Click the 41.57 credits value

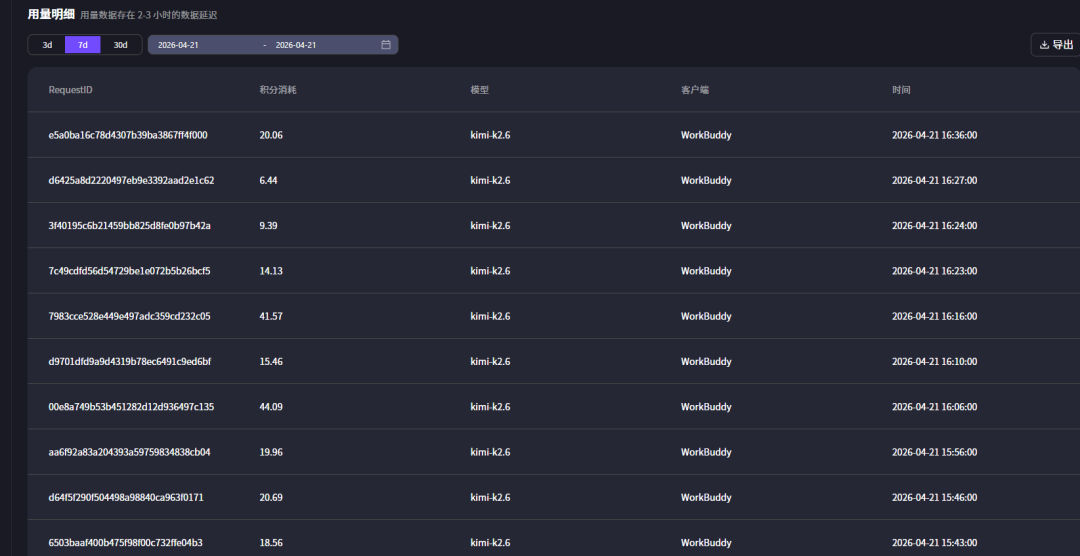point(271,316)
